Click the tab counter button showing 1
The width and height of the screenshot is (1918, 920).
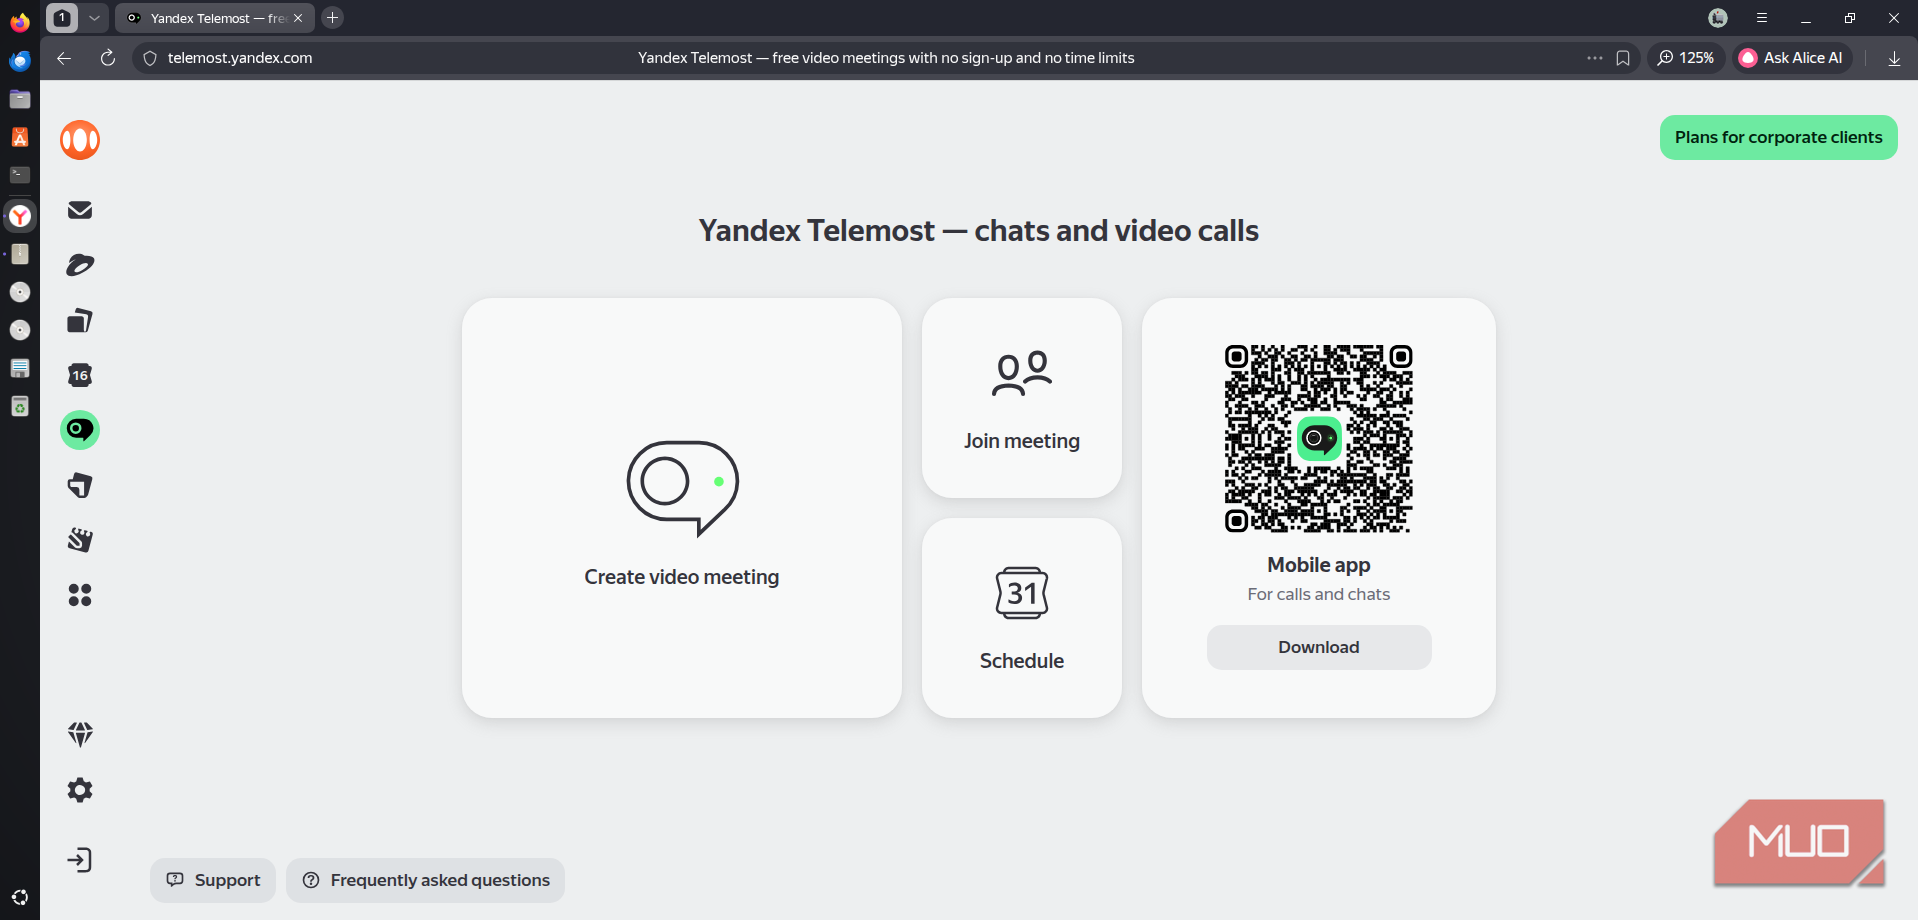point(62,18)
